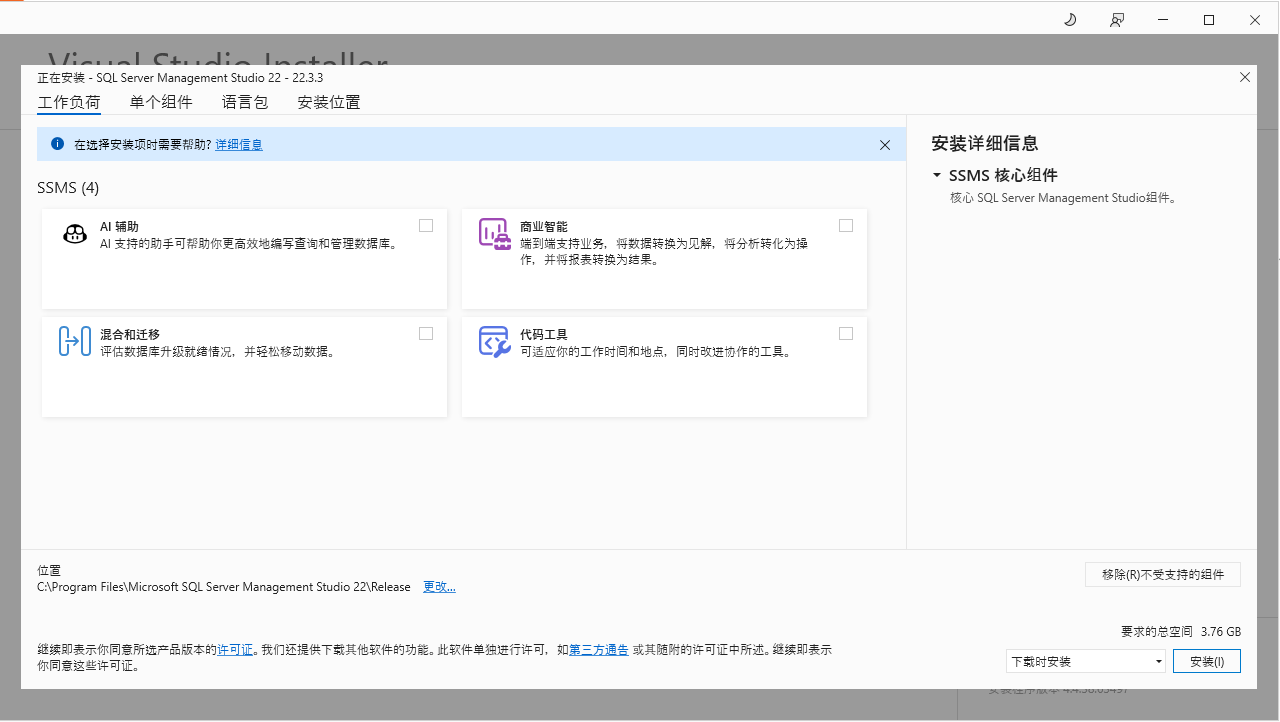Click the 混合和迁移 workload icon
This screenshot has width=1280, height=722.
pos(75,342)
